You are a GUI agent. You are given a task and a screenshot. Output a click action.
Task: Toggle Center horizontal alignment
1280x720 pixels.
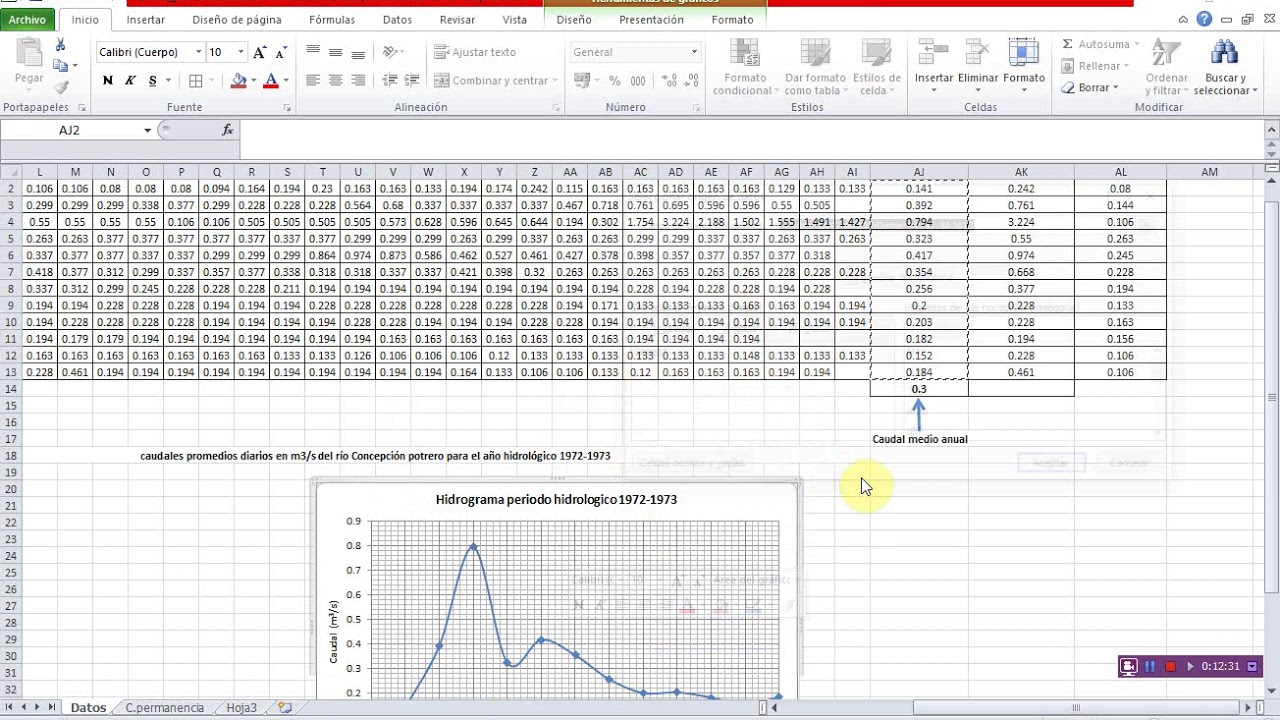point(335,80)
